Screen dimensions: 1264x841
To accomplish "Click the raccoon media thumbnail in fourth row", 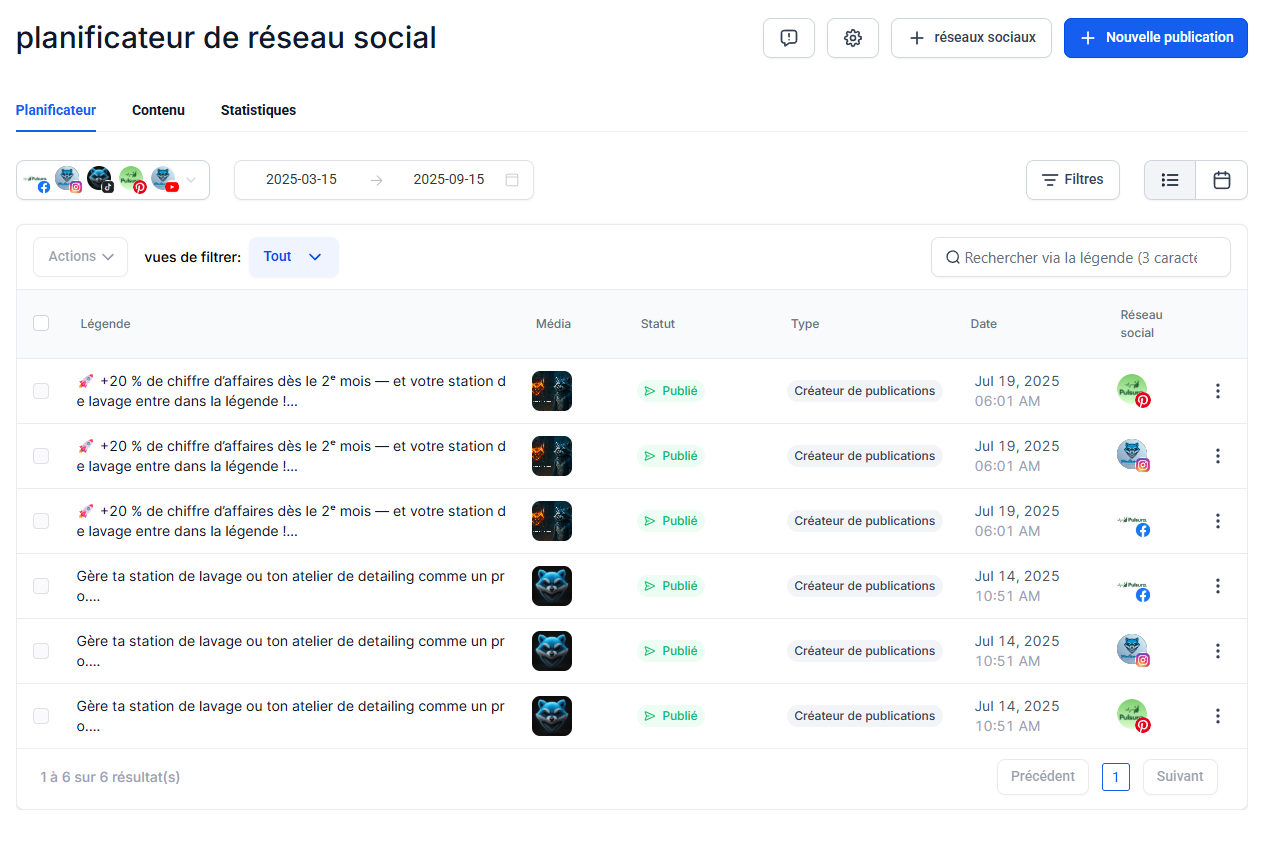I will (551, 586).
